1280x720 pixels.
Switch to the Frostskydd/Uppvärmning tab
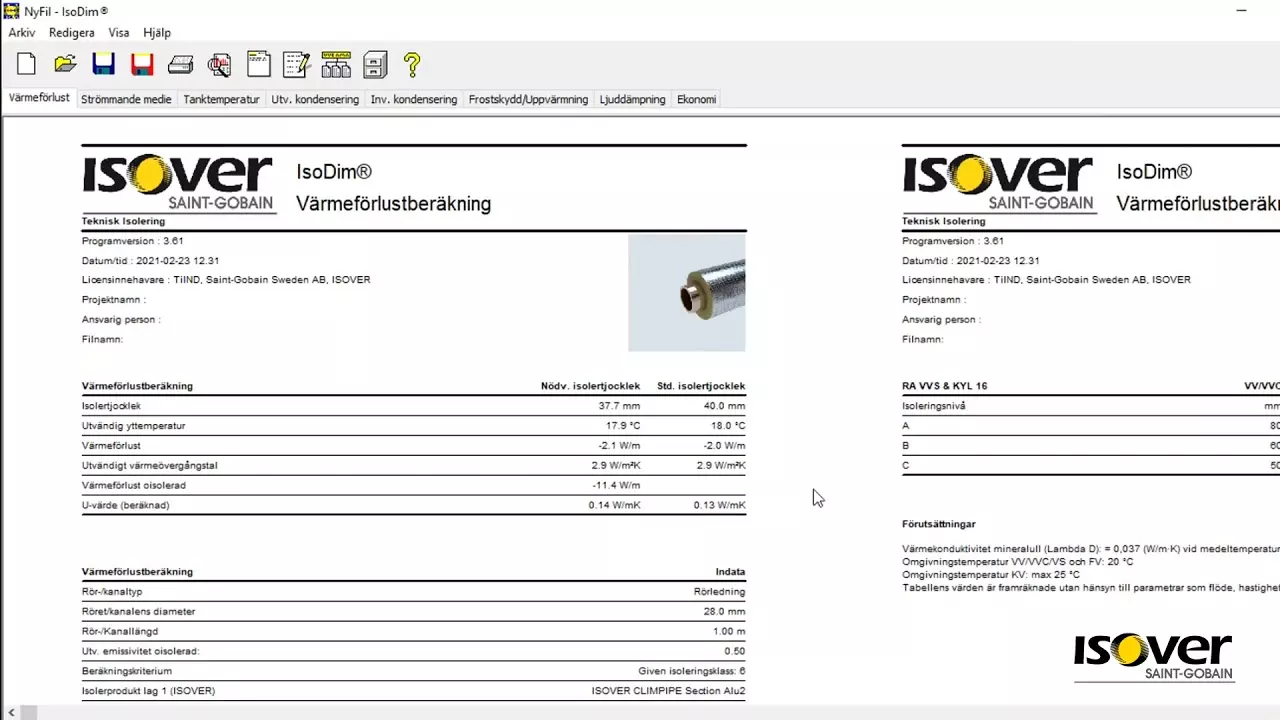click(x=528, y=99)
